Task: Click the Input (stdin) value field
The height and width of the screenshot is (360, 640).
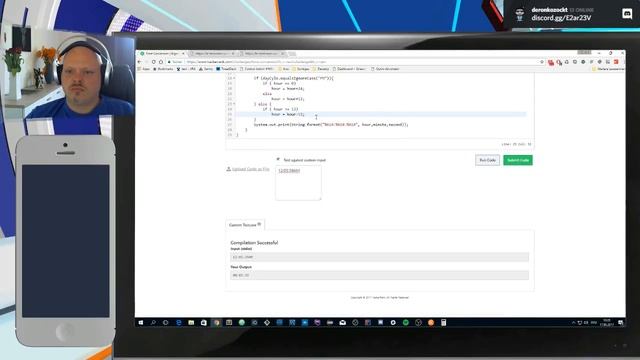Action: tap(379, 257)
